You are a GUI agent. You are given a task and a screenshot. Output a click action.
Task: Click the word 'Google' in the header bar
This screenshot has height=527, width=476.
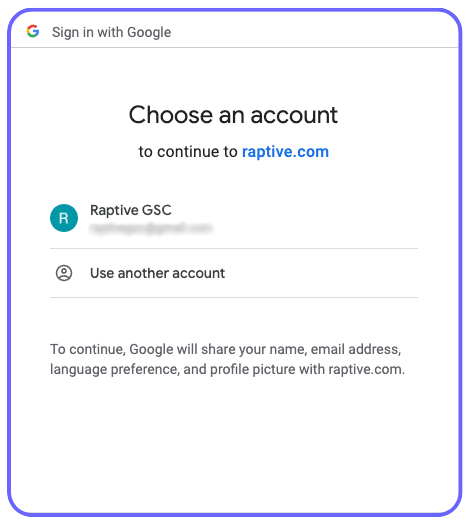click(x=149, y=32)
